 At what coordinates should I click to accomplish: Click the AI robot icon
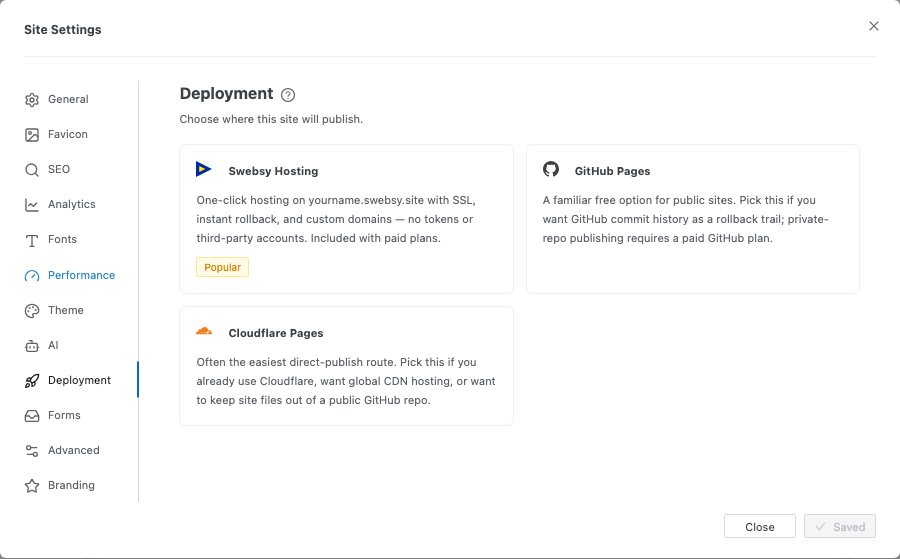[x=32, y=346]
